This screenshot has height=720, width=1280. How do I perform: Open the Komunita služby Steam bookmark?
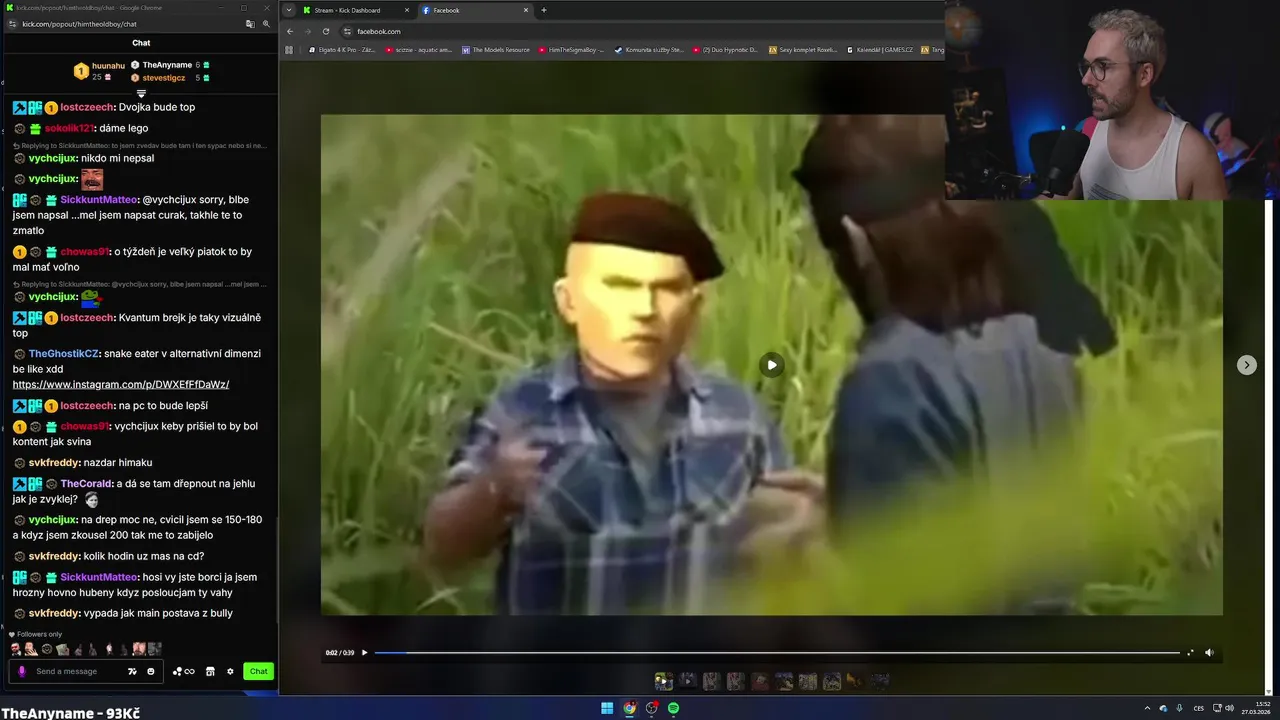pos(650,49)
